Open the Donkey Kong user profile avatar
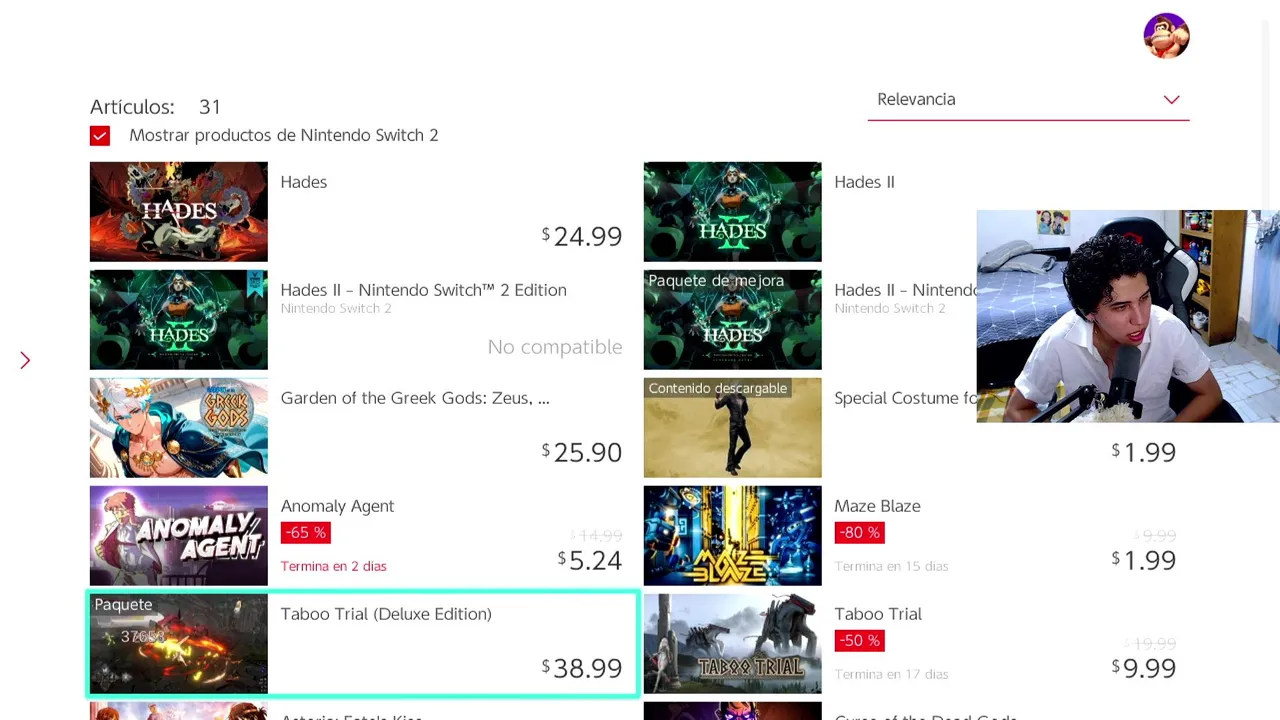 point(1166,36)
